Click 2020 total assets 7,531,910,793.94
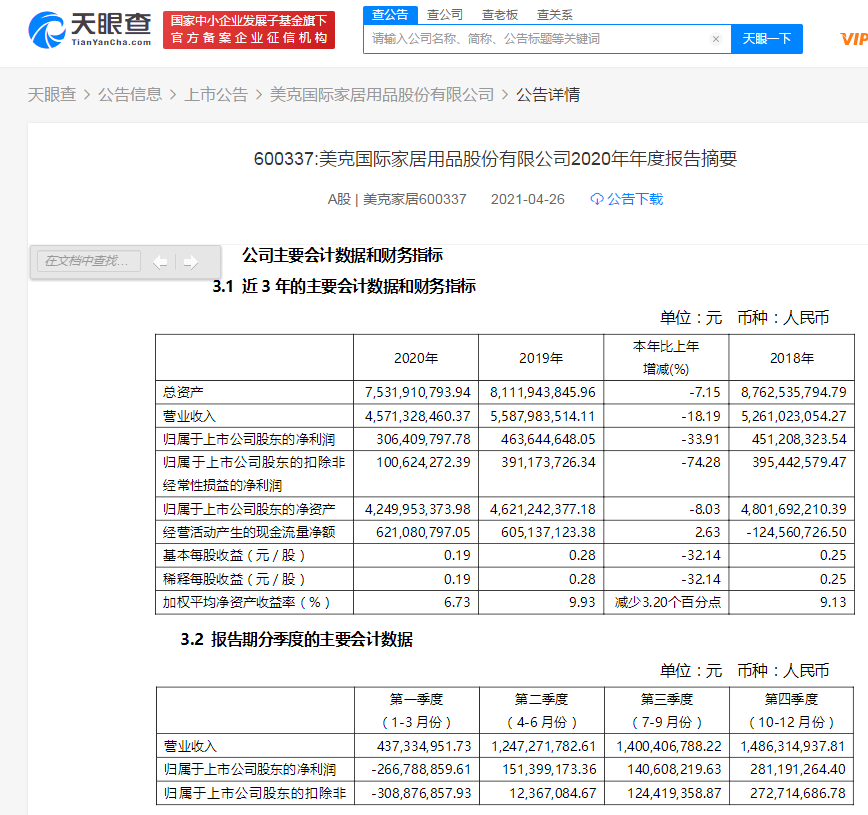868x815 pixels. click(417, 393)
